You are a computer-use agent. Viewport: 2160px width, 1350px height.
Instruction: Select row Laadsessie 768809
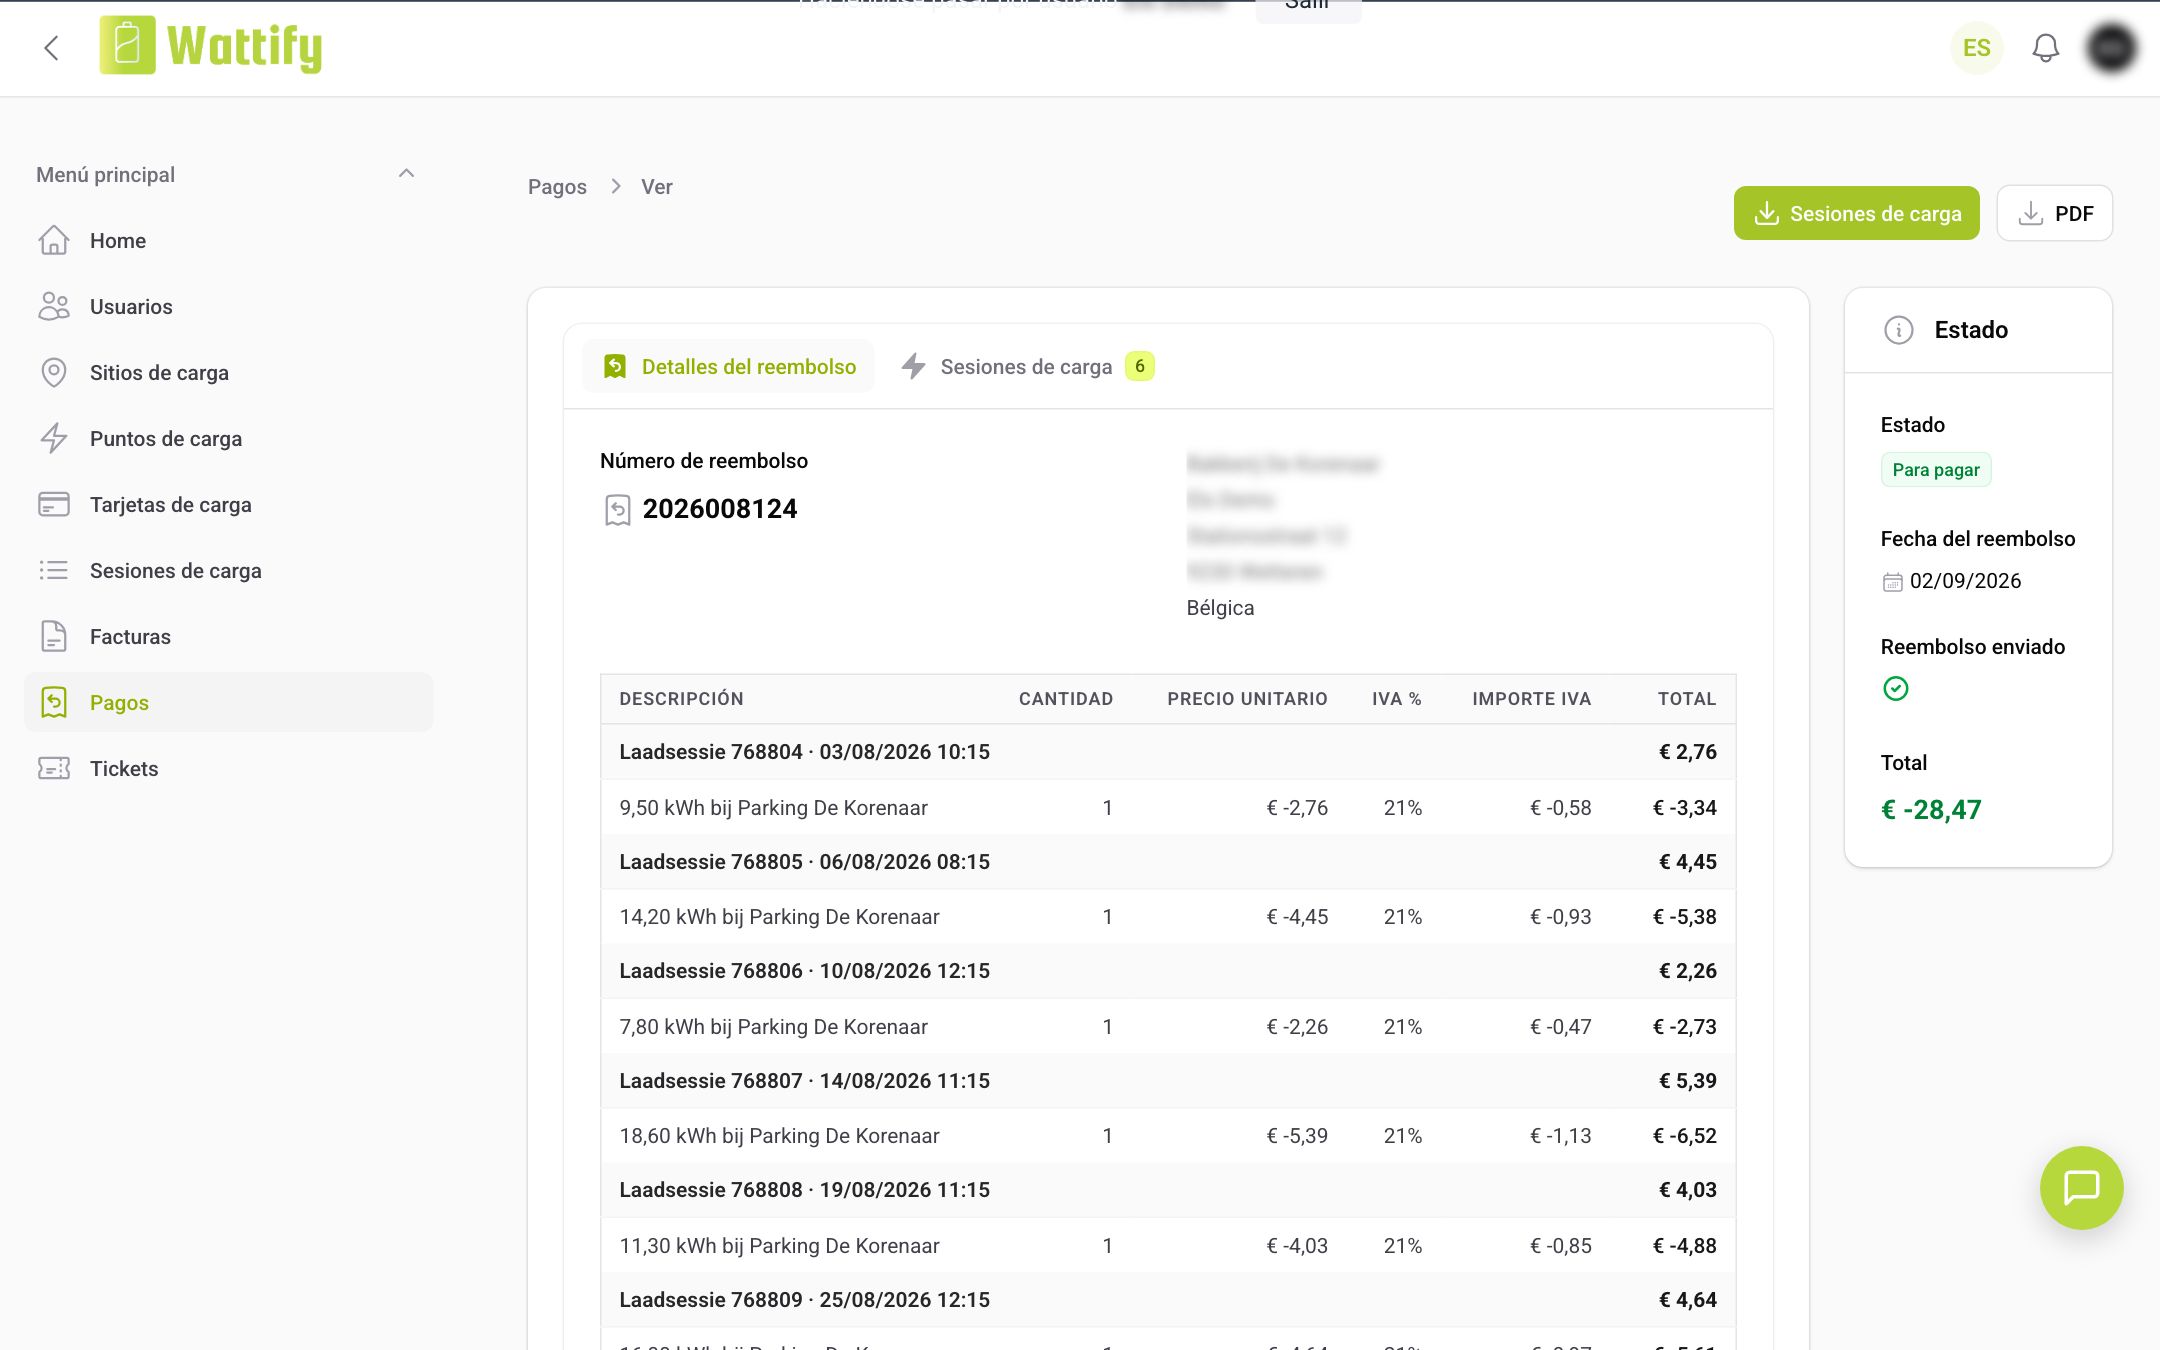1168,1300
